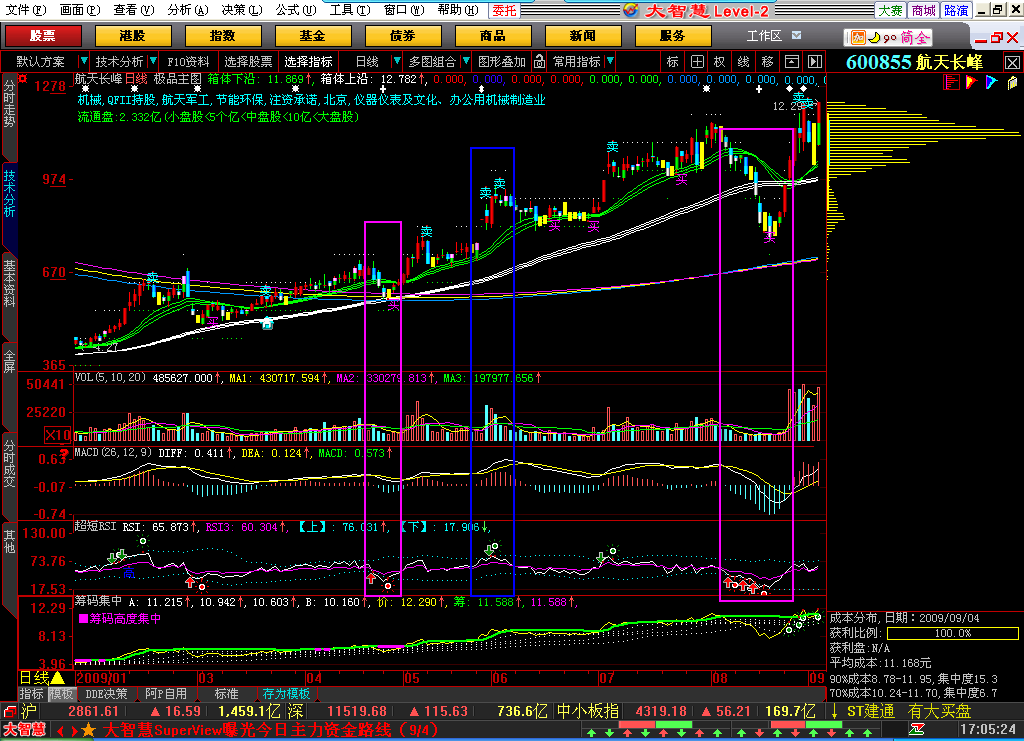Open the 工具(T) menu
Screen dimensions: 1024x741
click(349, 10)
